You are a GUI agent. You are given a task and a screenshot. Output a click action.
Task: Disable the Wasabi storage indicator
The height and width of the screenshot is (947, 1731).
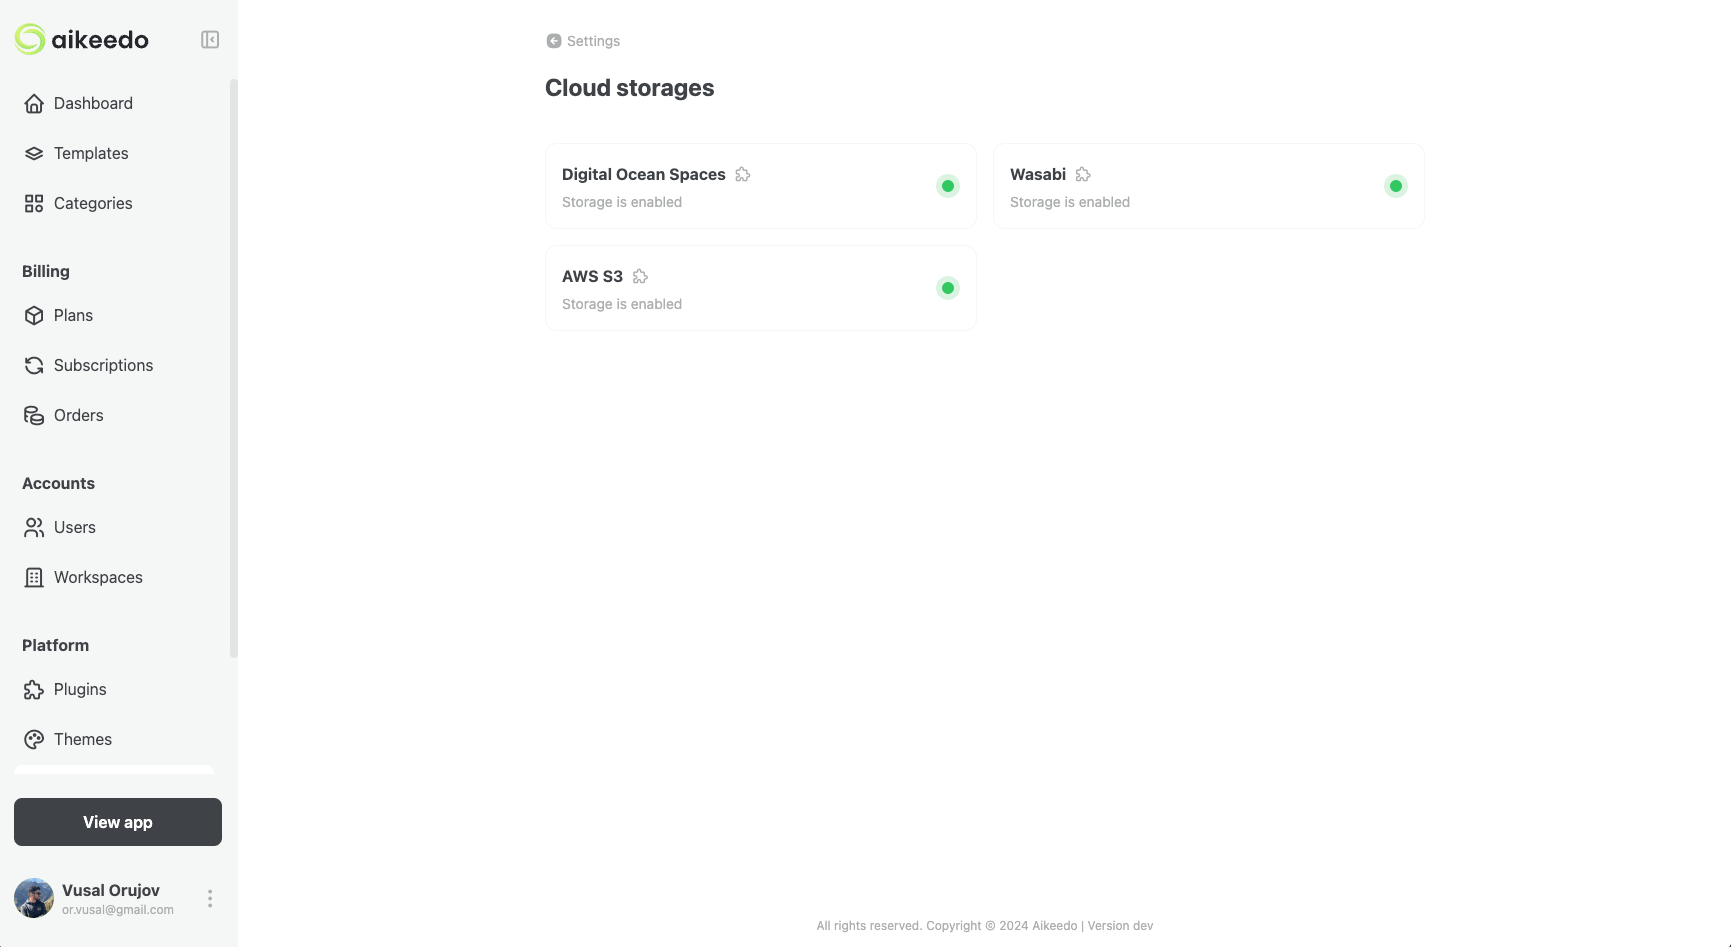coord(1395,186)
